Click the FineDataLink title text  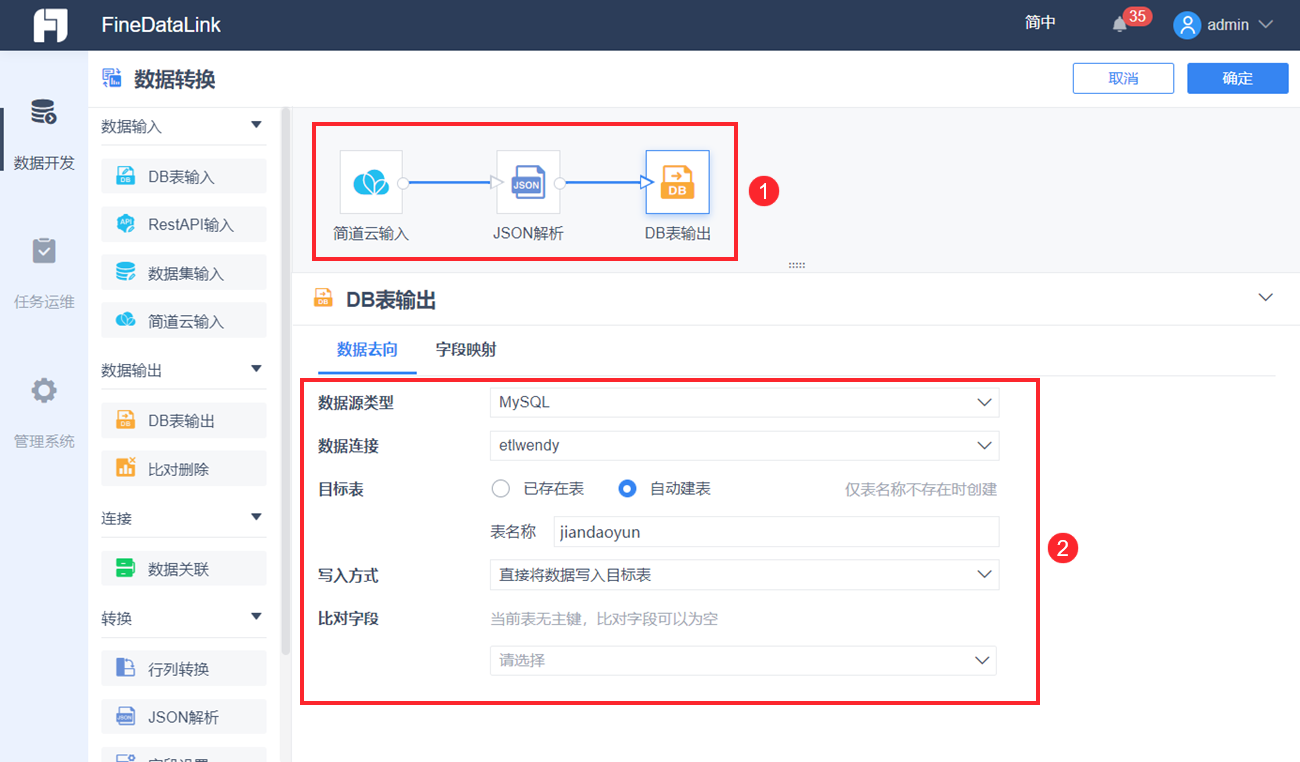tap(161, 25)
